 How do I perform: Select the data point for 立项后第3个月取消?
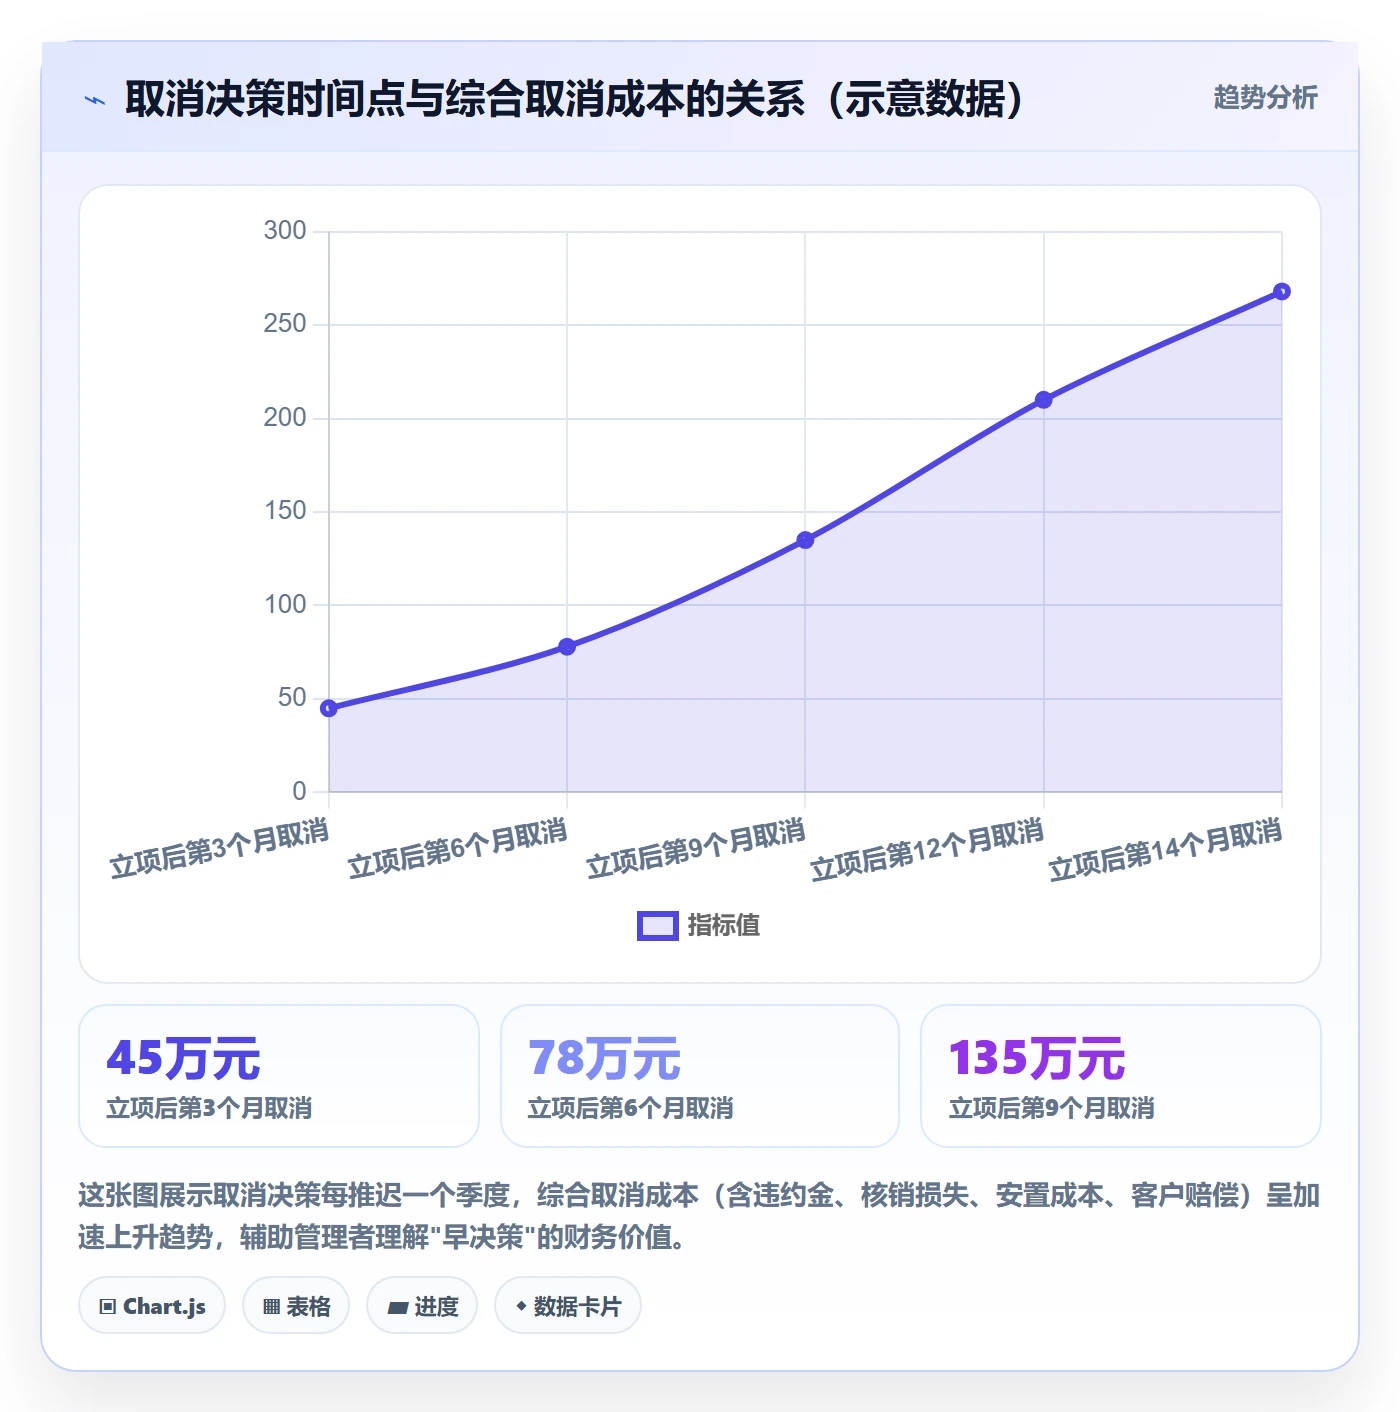[329, 708]
